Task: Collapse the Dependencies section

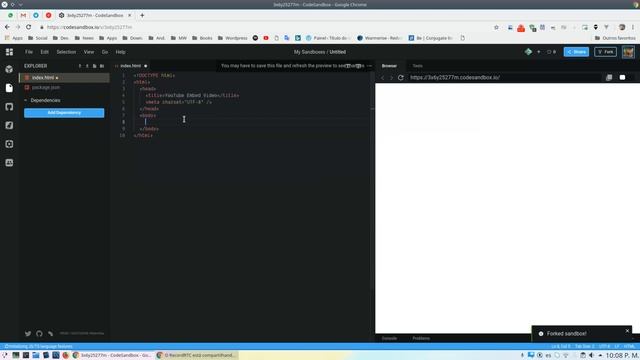Action: coord(45,100)
